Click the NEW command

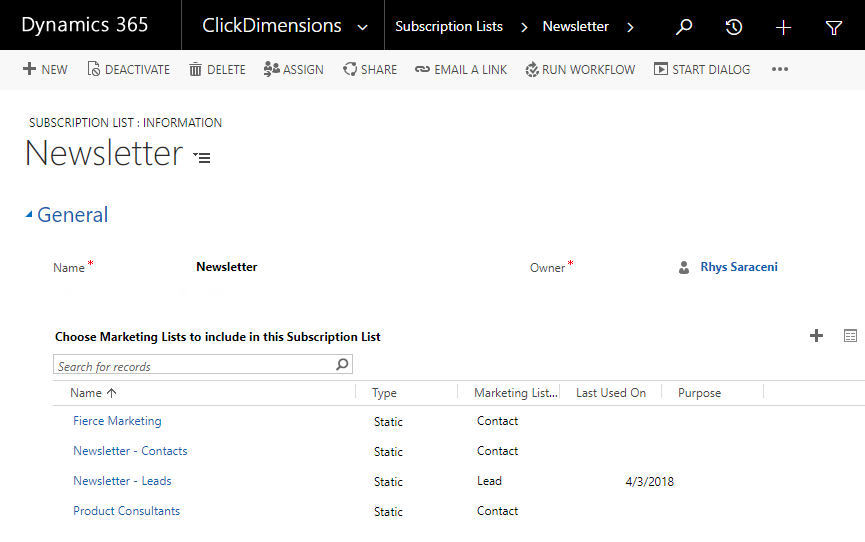[x=45, y=70]
